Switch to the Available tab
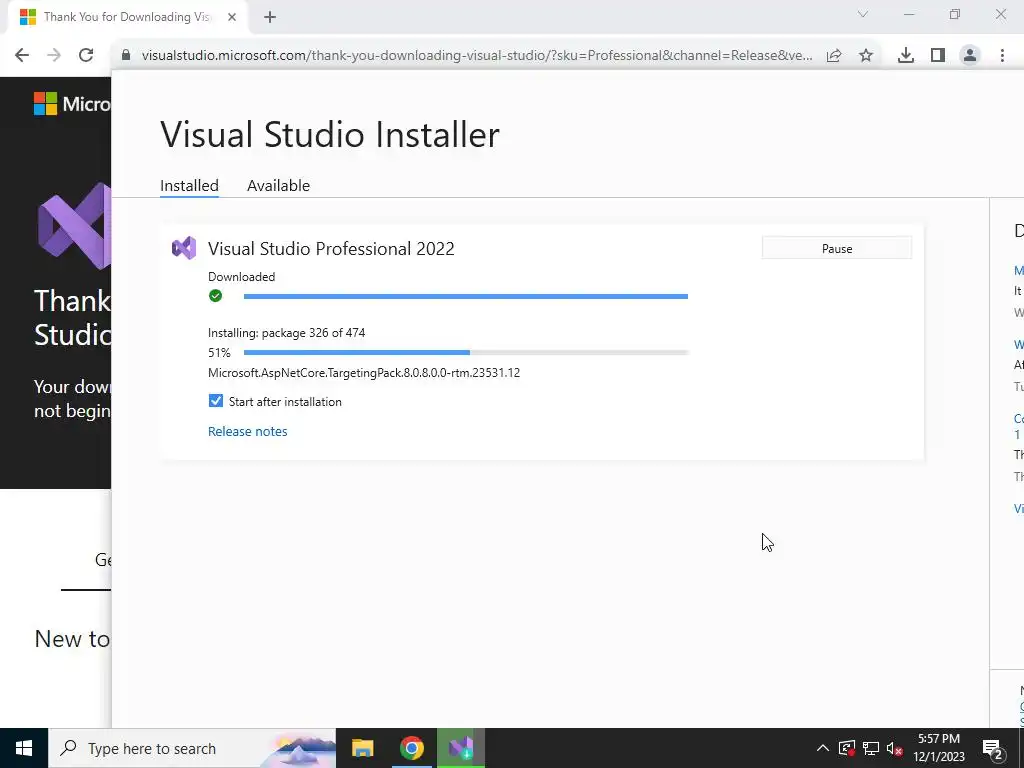Image resolution: width=1024 pixels, height=768 pixels. [278, 185]
